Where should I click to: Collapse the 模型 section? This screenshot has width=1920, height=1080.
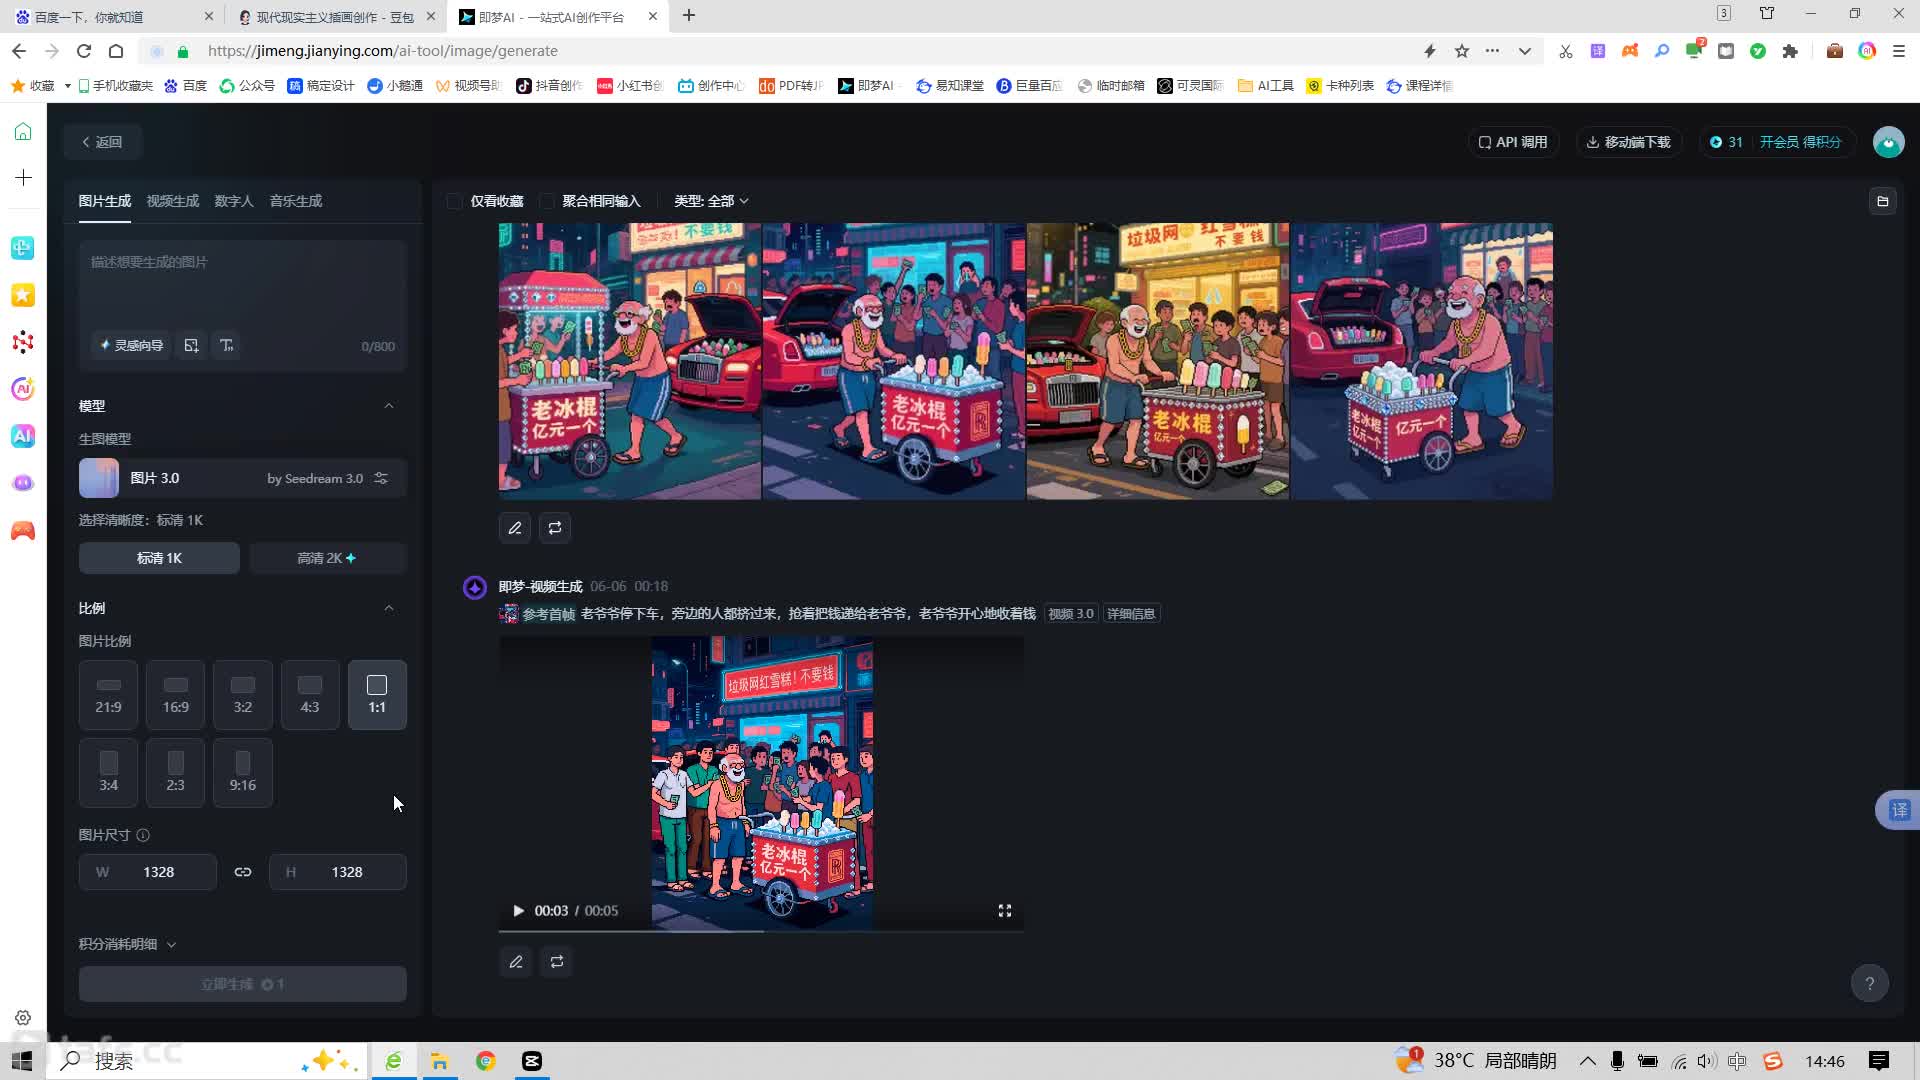(389, 406)
